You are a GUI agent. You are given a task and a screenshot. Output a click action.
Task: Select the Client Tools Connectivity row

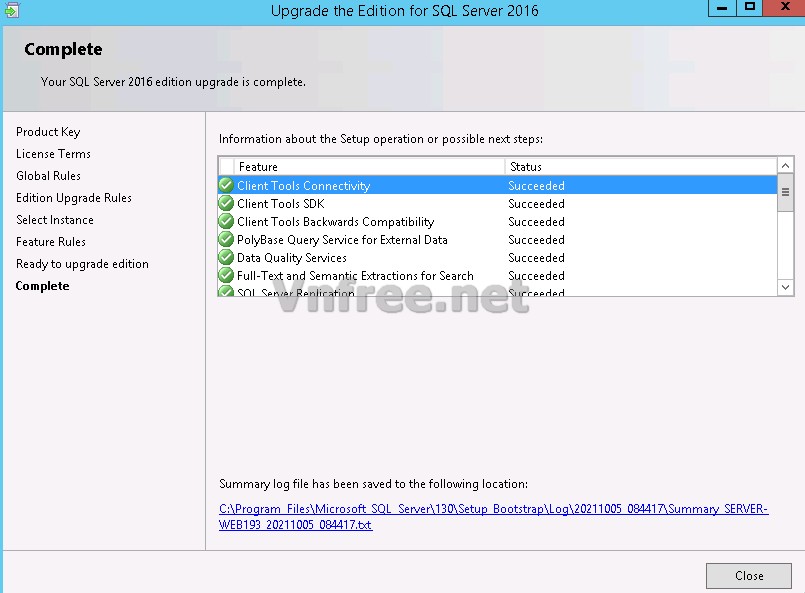497,185
